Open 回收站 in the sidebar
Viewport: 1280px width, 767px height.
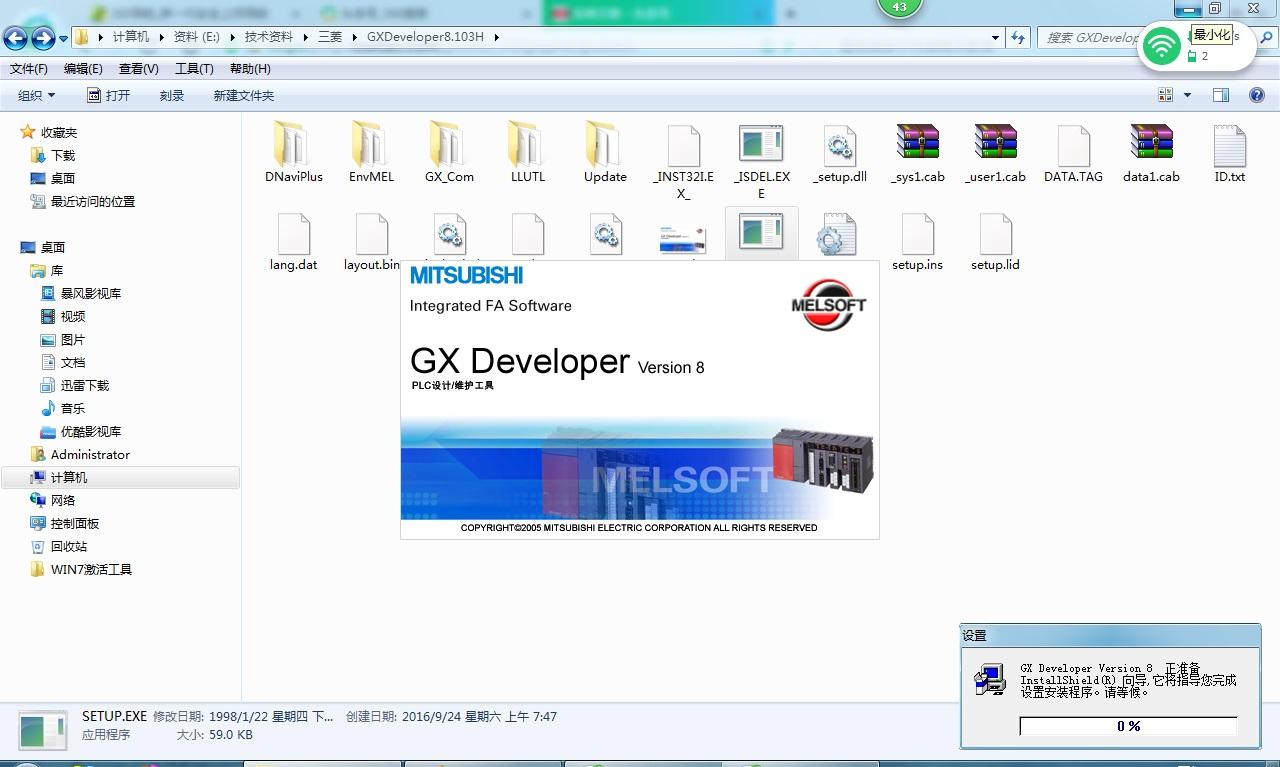[69, 546]
